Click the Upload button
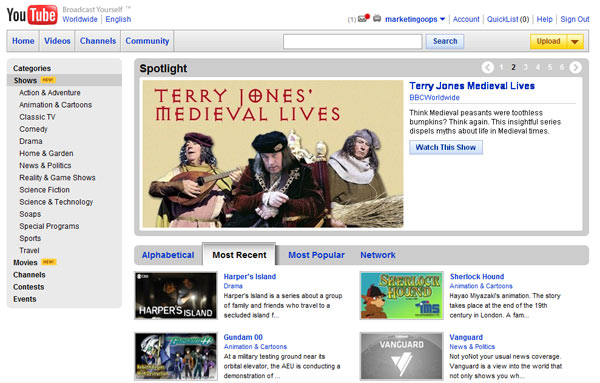 click(548, 41)
